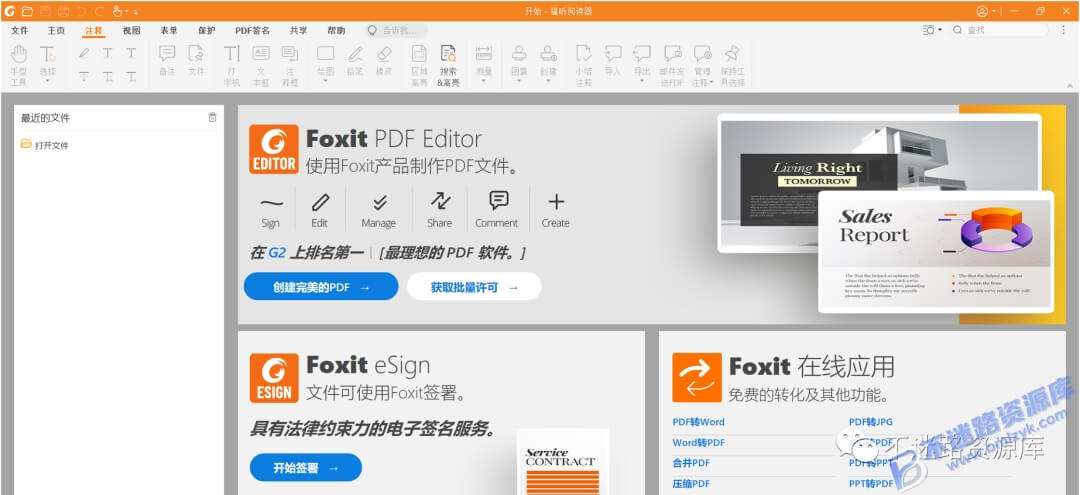This screenshot has height=495, width=1080.
Task: Select the Textbox (文本框) tool
Action: [261, 65]
